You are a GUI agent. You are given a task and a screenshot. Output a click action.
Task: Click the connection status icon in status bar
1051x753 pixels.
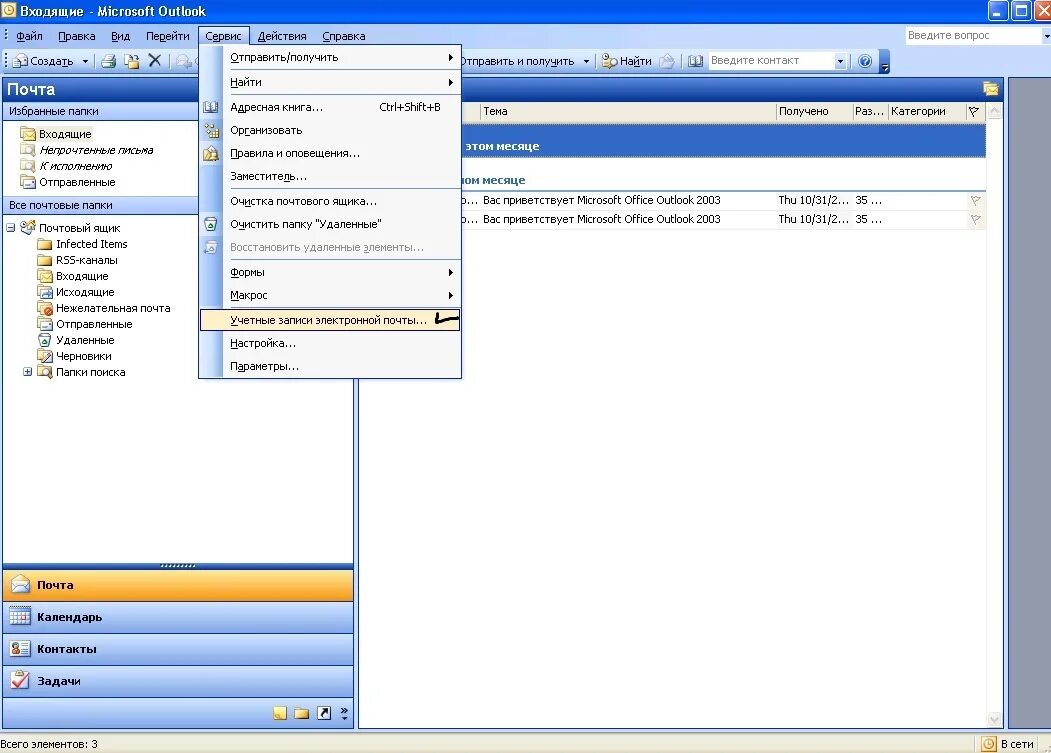click(989, 744)
